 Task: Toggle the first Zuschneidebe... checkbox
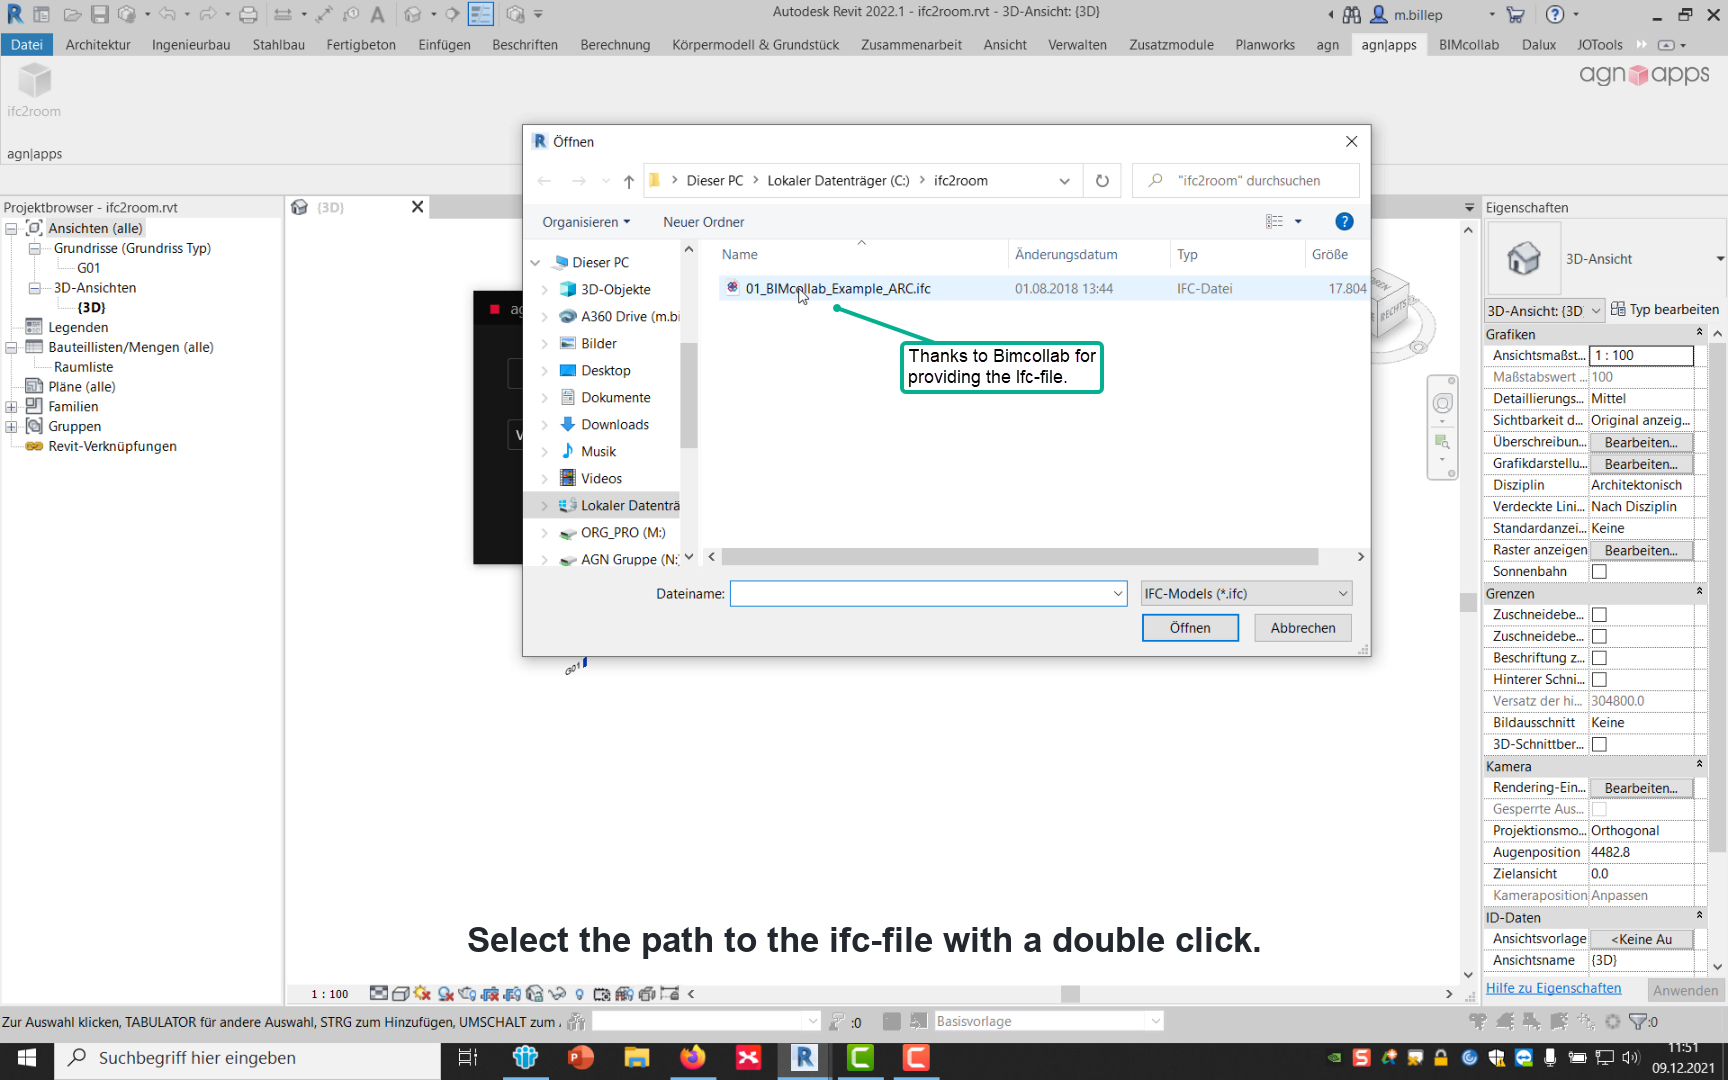[1599, 615]
